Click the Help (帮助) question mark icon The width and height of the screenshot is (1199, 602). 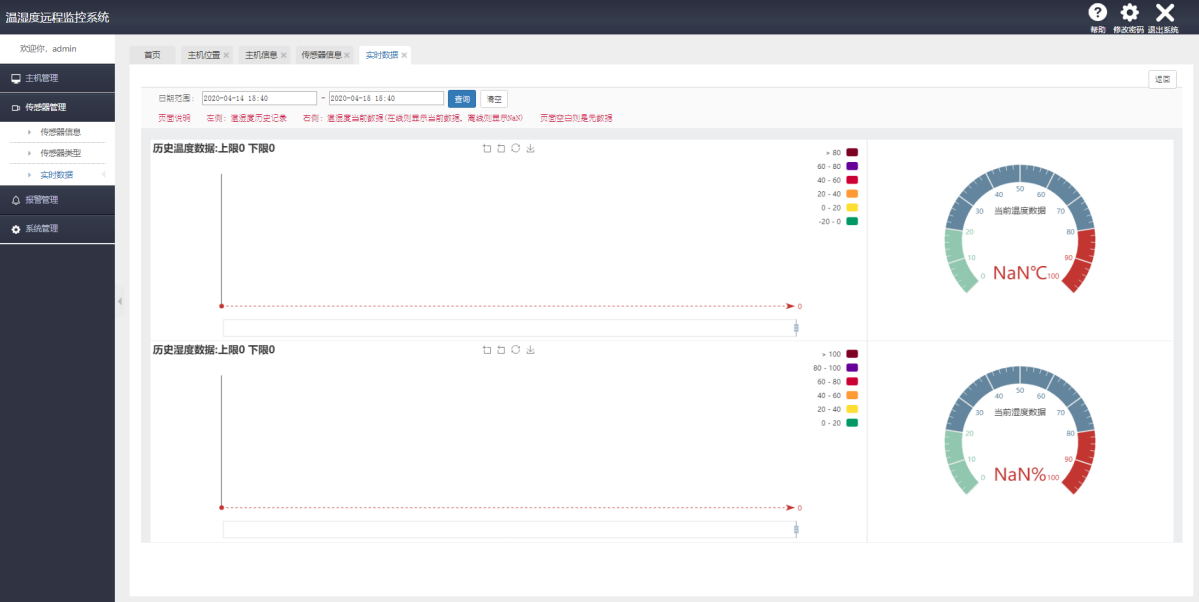point(1097,13)
